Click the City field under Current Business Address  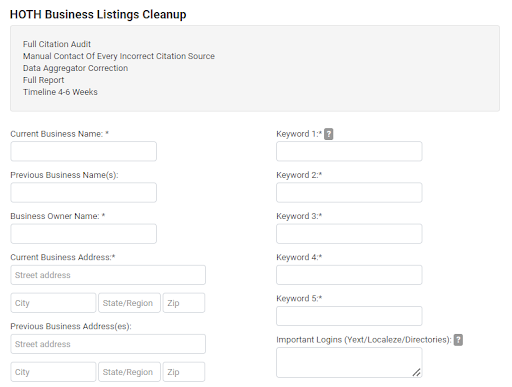point(53,303)
